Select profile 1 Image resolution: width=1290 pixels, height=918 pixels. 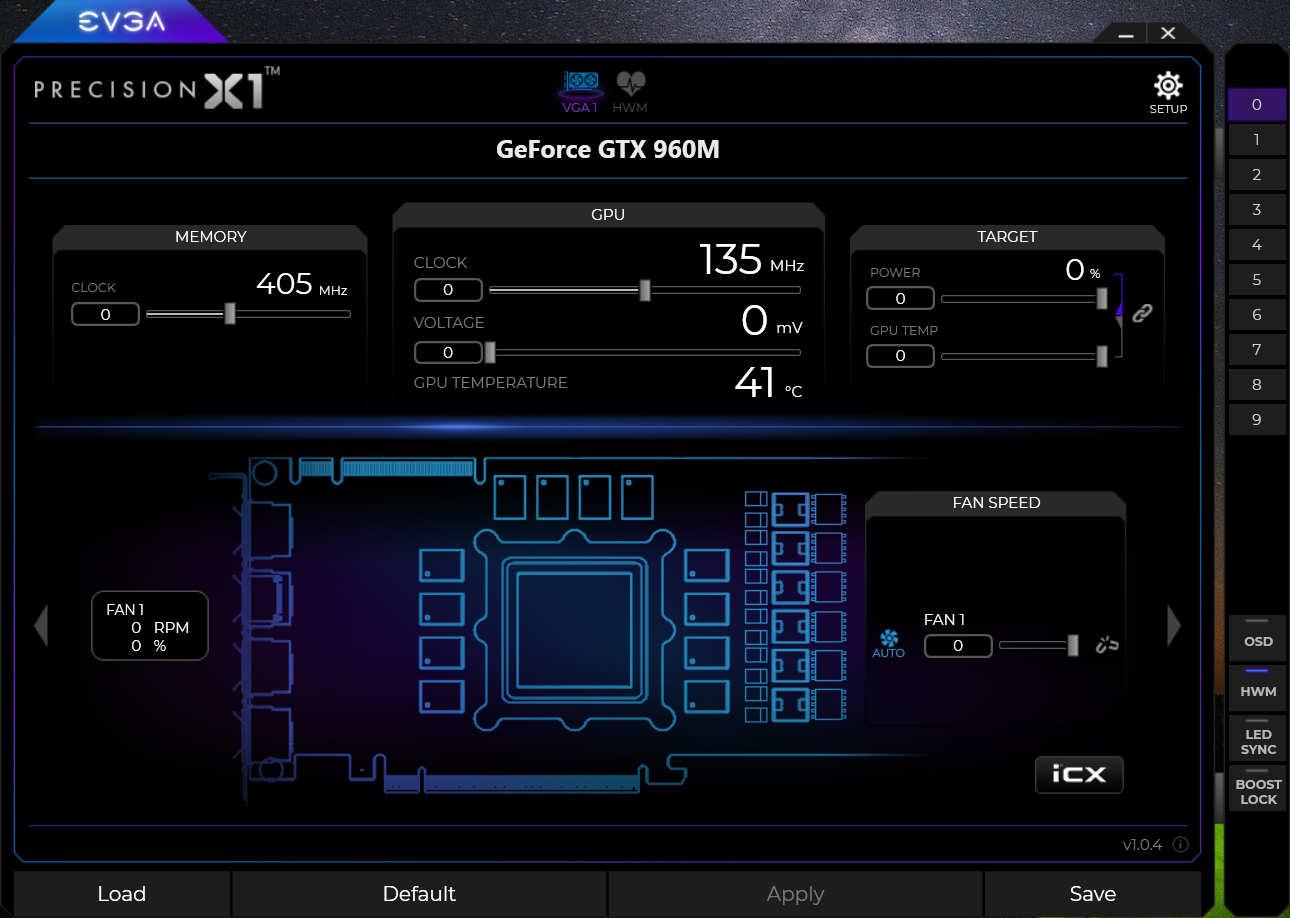click(x=1257, y=139)
